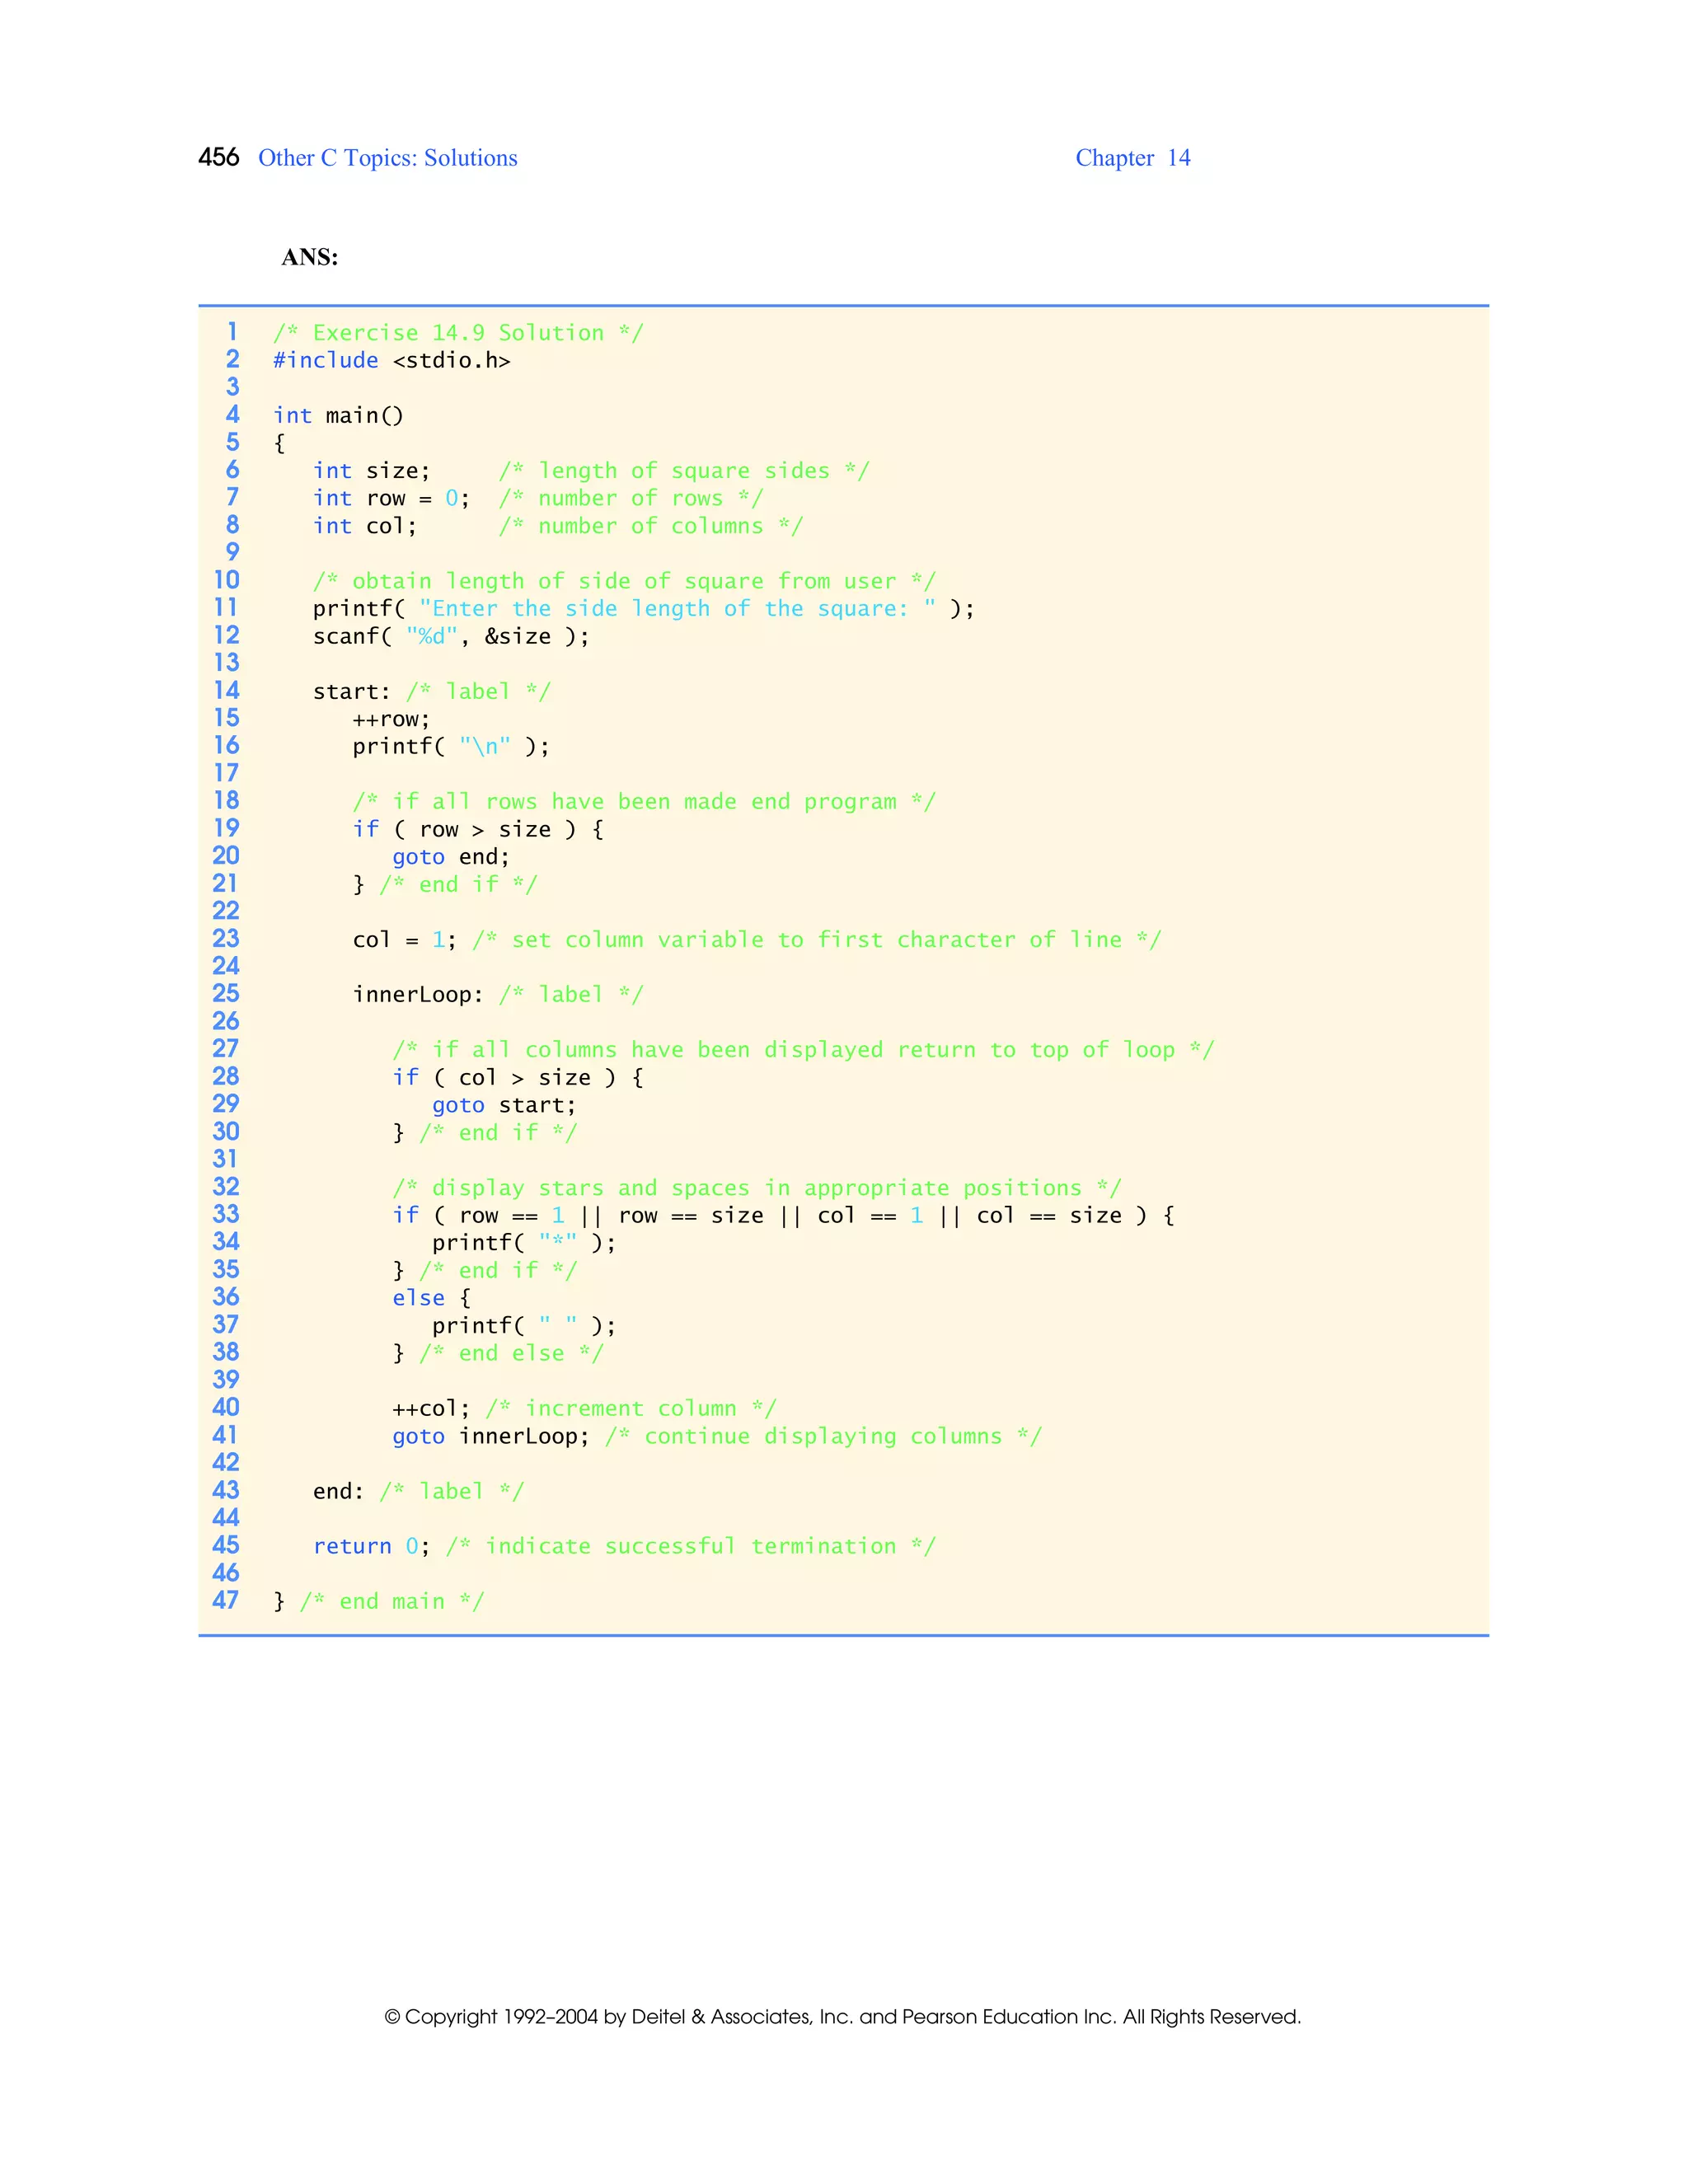The image size is (1688, 2184).
Task: Click line number 47
Action: tap(226, 1601)
